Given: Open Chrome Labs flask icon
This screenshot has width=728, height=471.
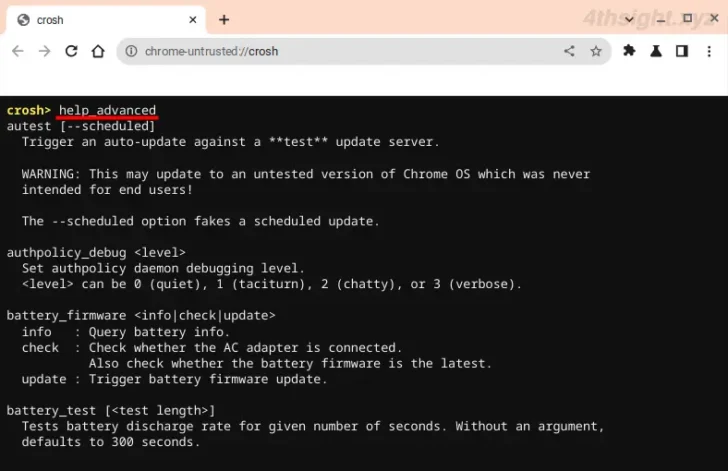Looking at the screenshot, I should point(656,51).
